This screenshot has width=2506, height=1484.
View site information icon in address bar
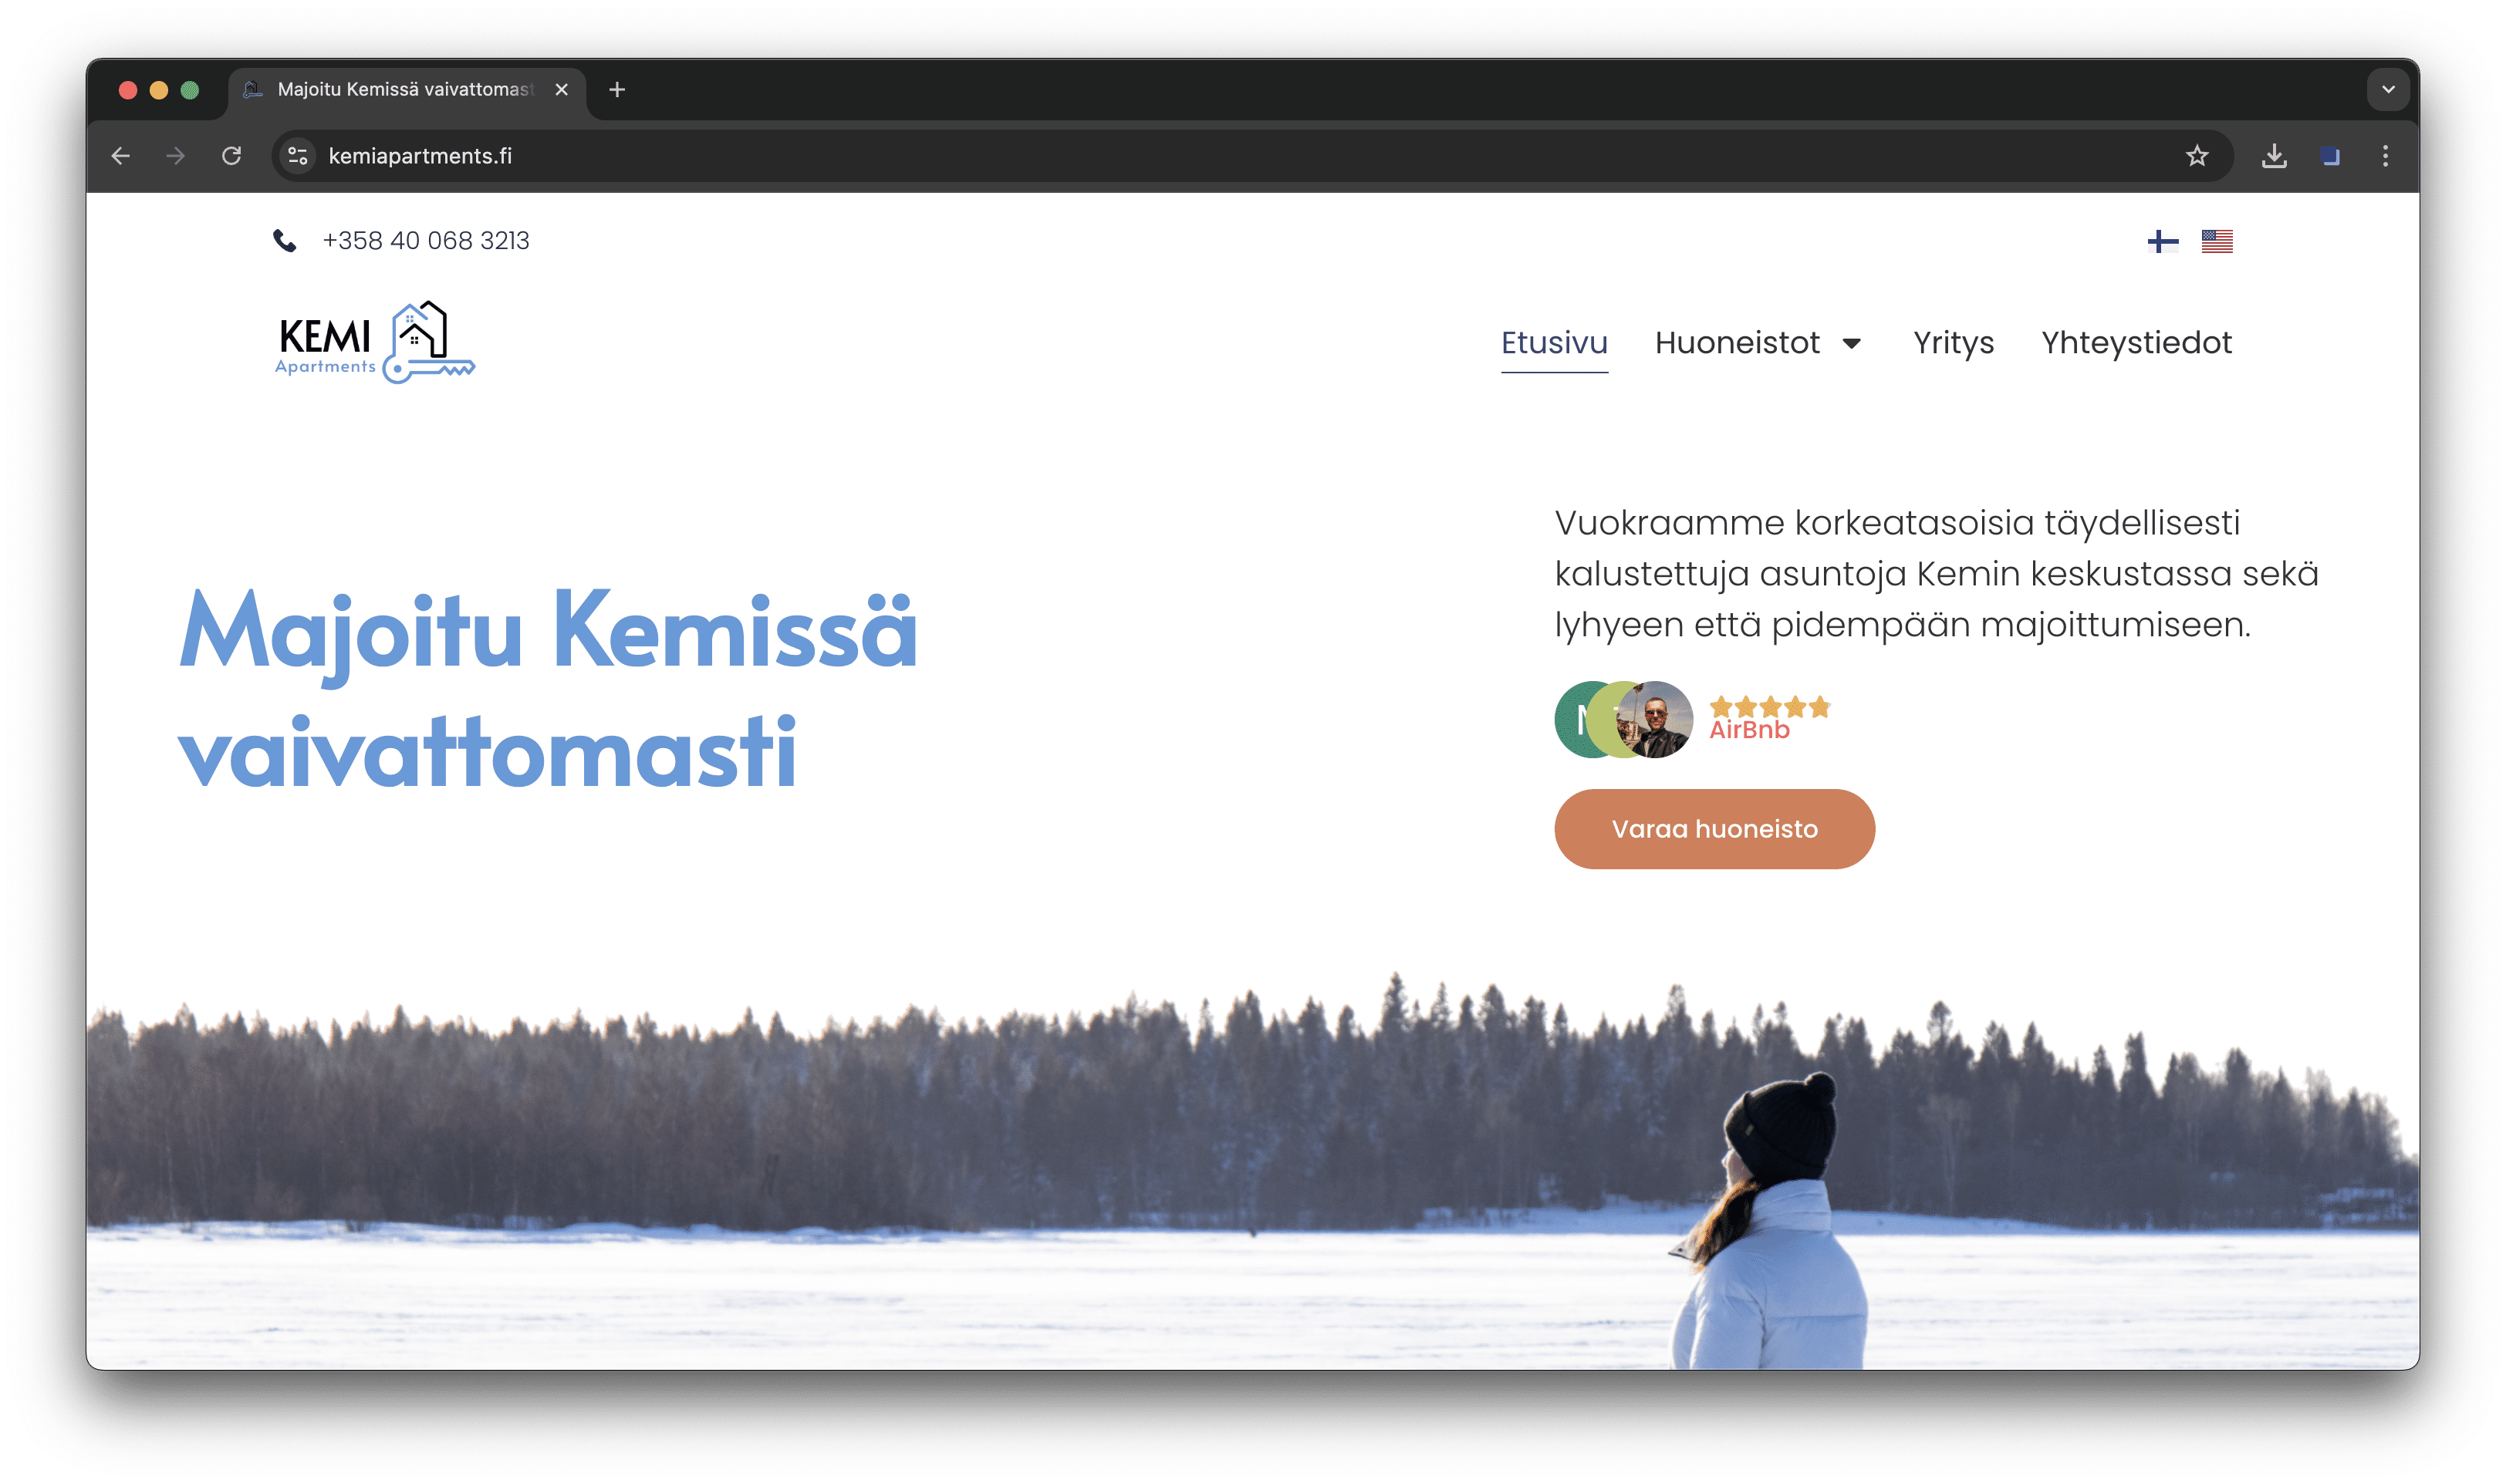298,156
